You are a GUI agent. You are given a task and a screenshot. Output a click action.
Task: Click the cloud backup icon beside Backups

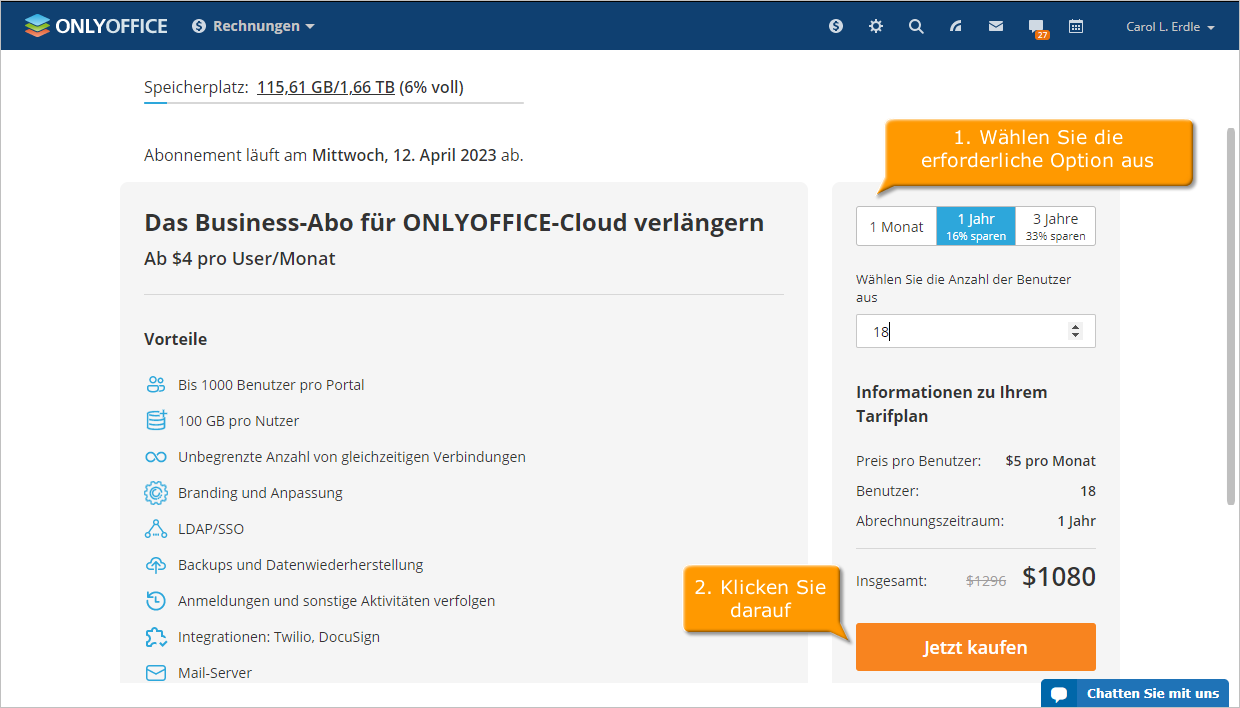[155, 565]
